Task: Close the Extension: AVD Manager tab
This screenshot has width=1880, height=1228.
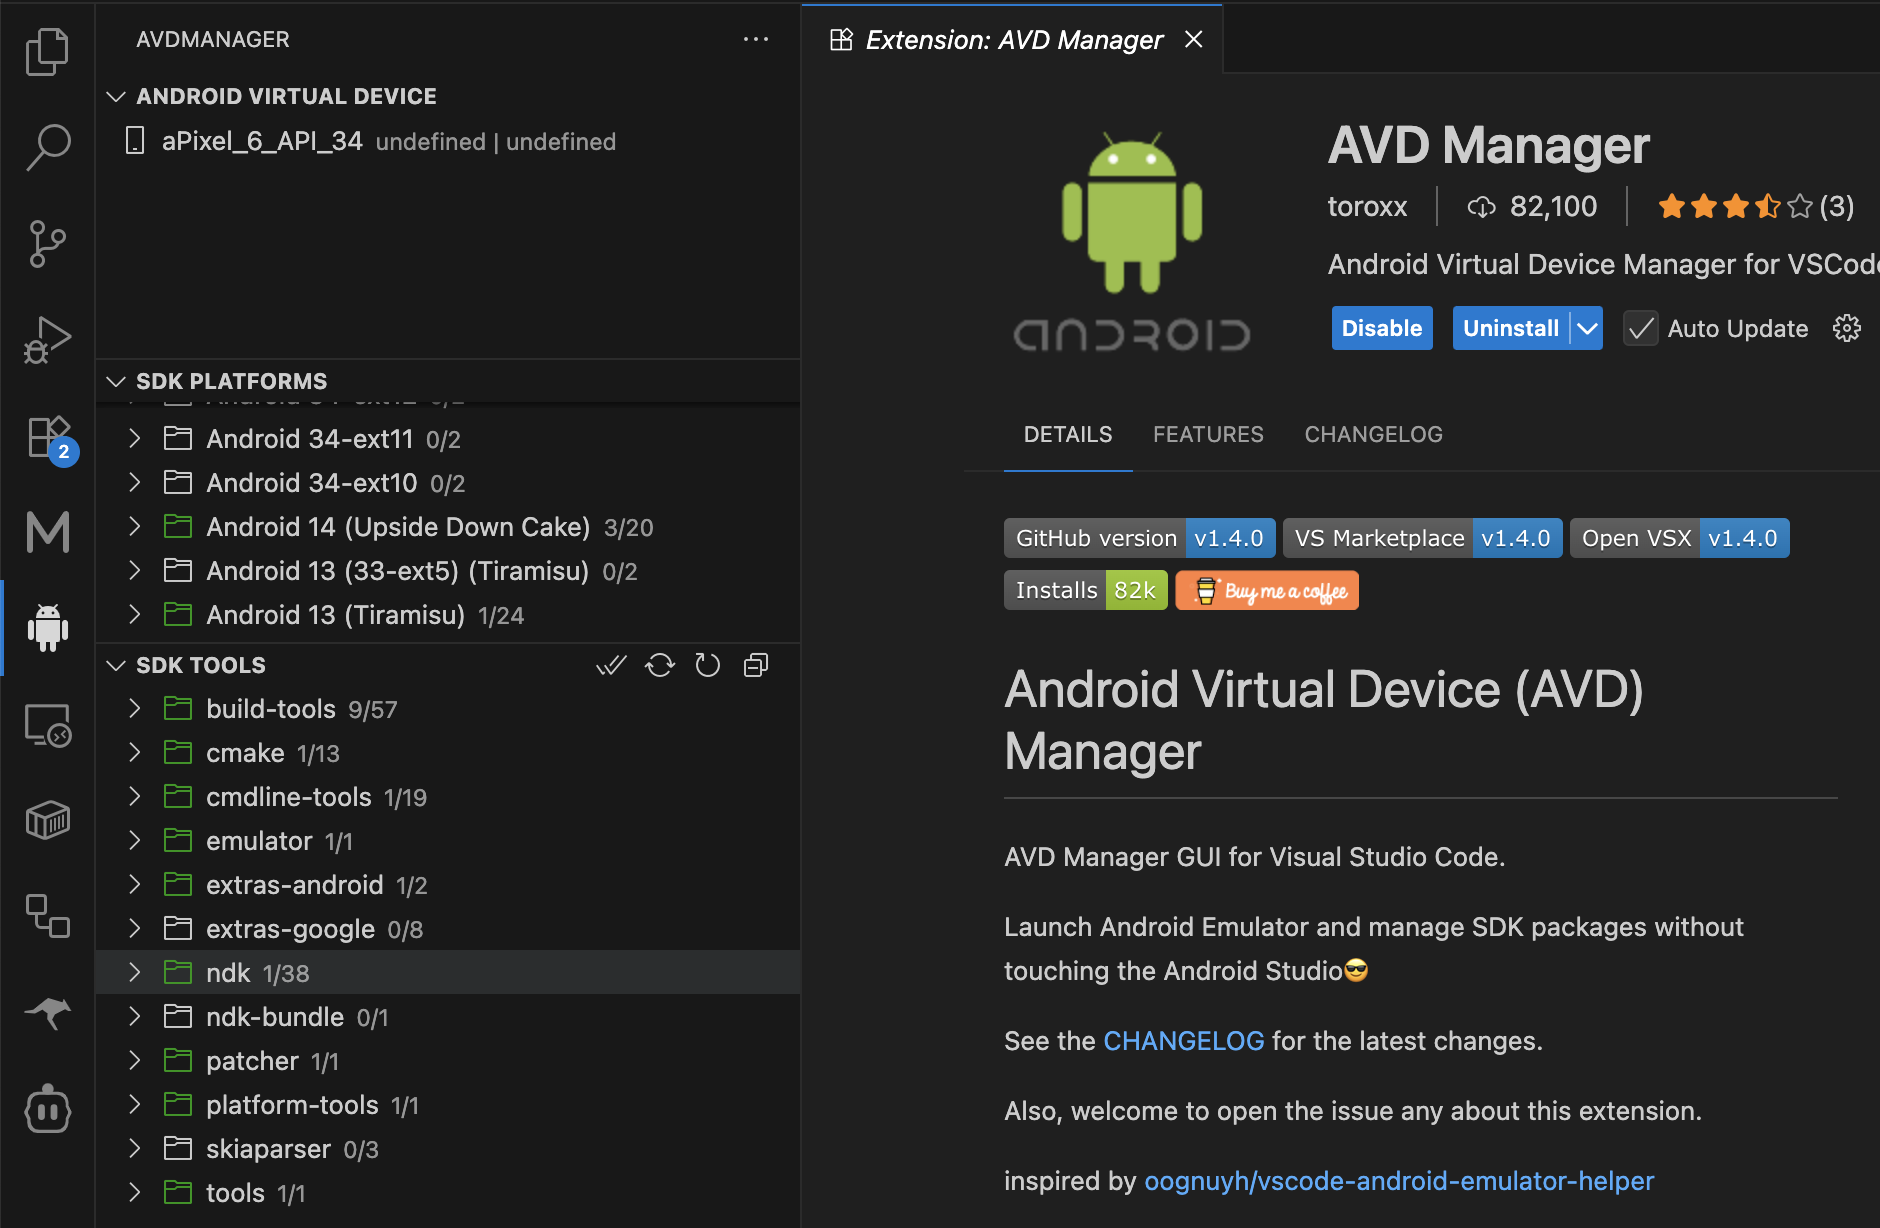Action: tap(1193, 40)
